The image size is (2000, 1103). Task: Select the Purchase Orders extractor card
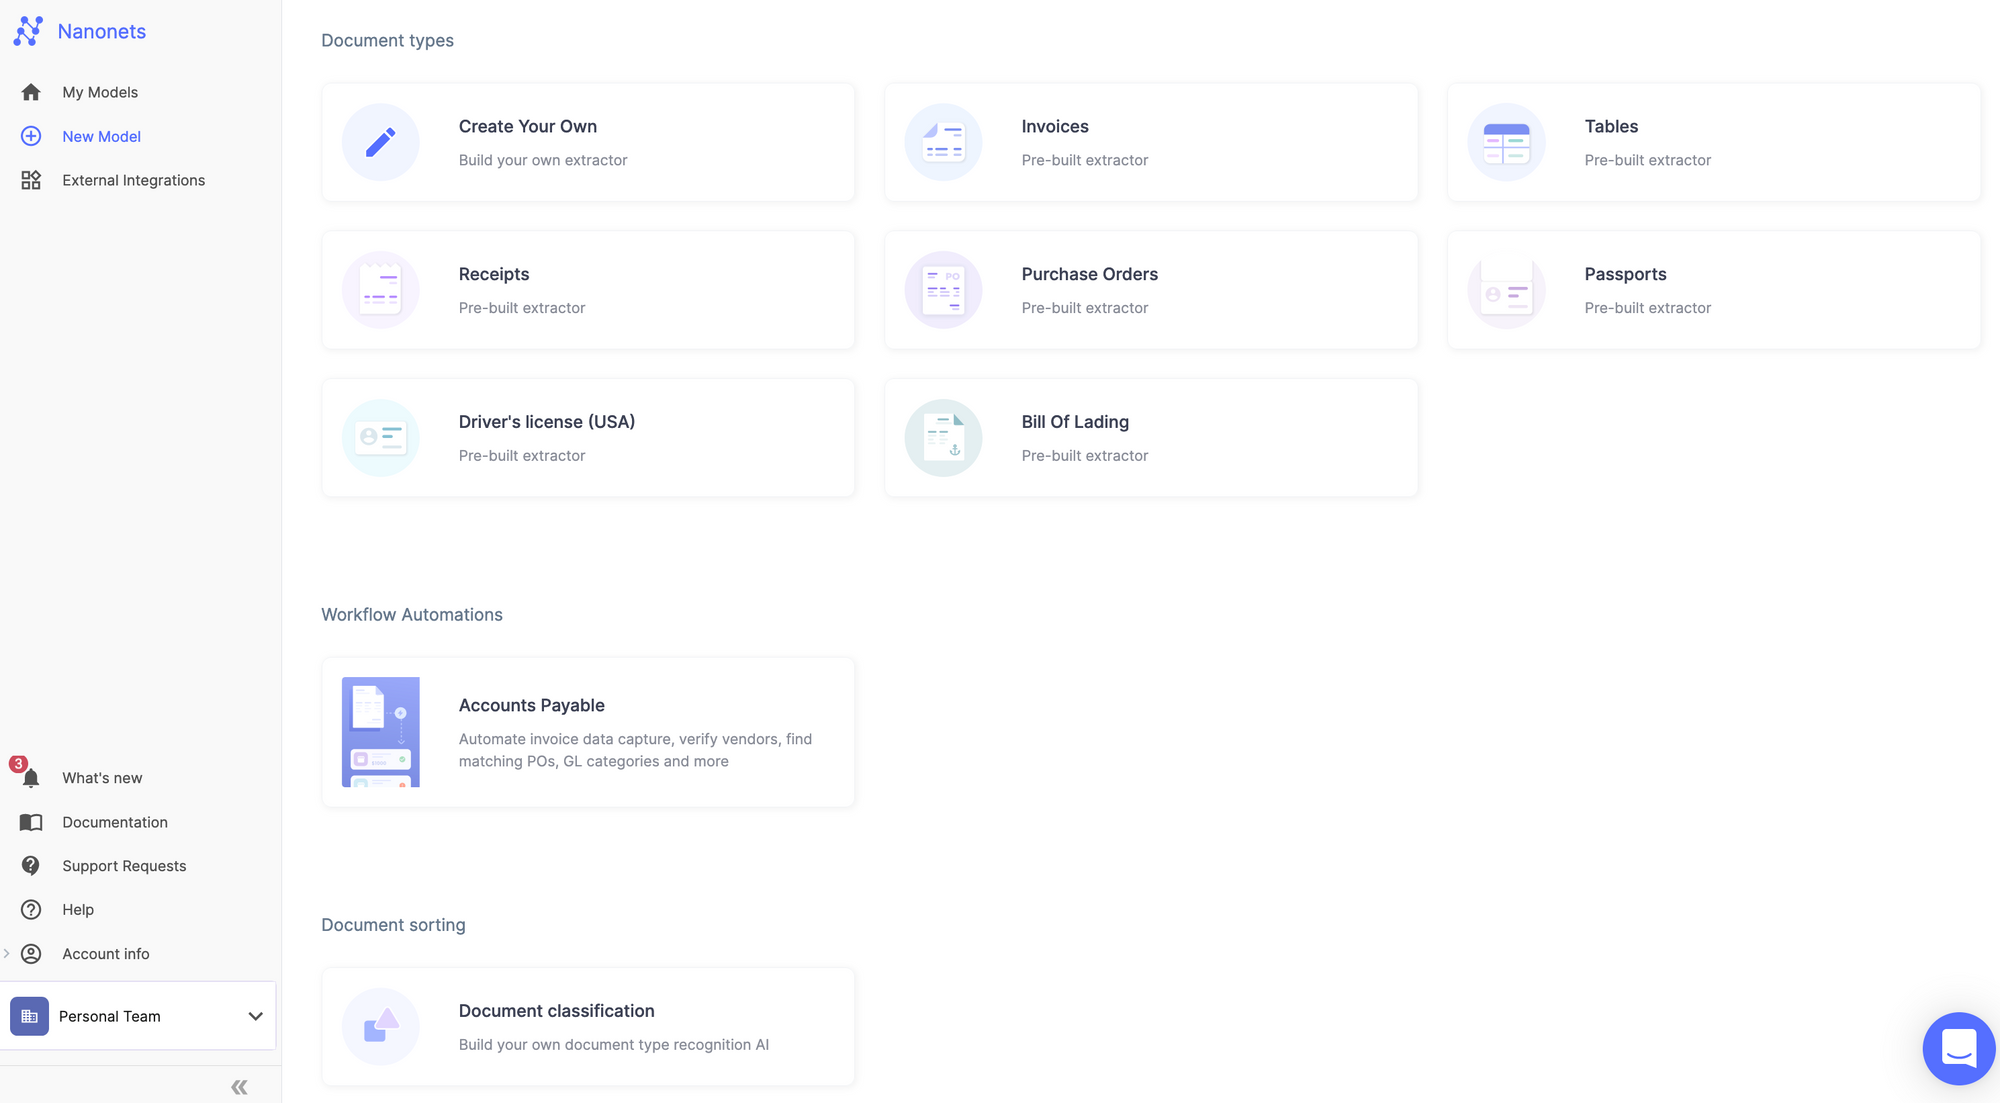pyautogui.click(x=1150, y=290)
